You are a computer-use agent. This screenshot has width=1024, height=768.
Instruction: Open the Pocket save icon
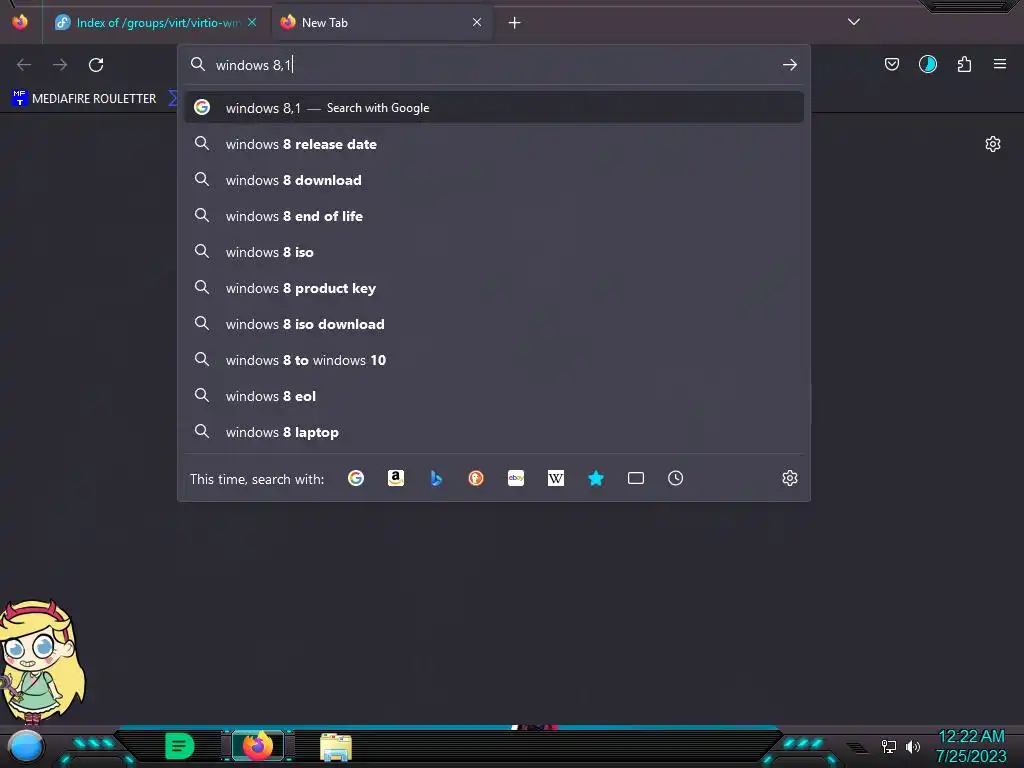tap(892, 64)
